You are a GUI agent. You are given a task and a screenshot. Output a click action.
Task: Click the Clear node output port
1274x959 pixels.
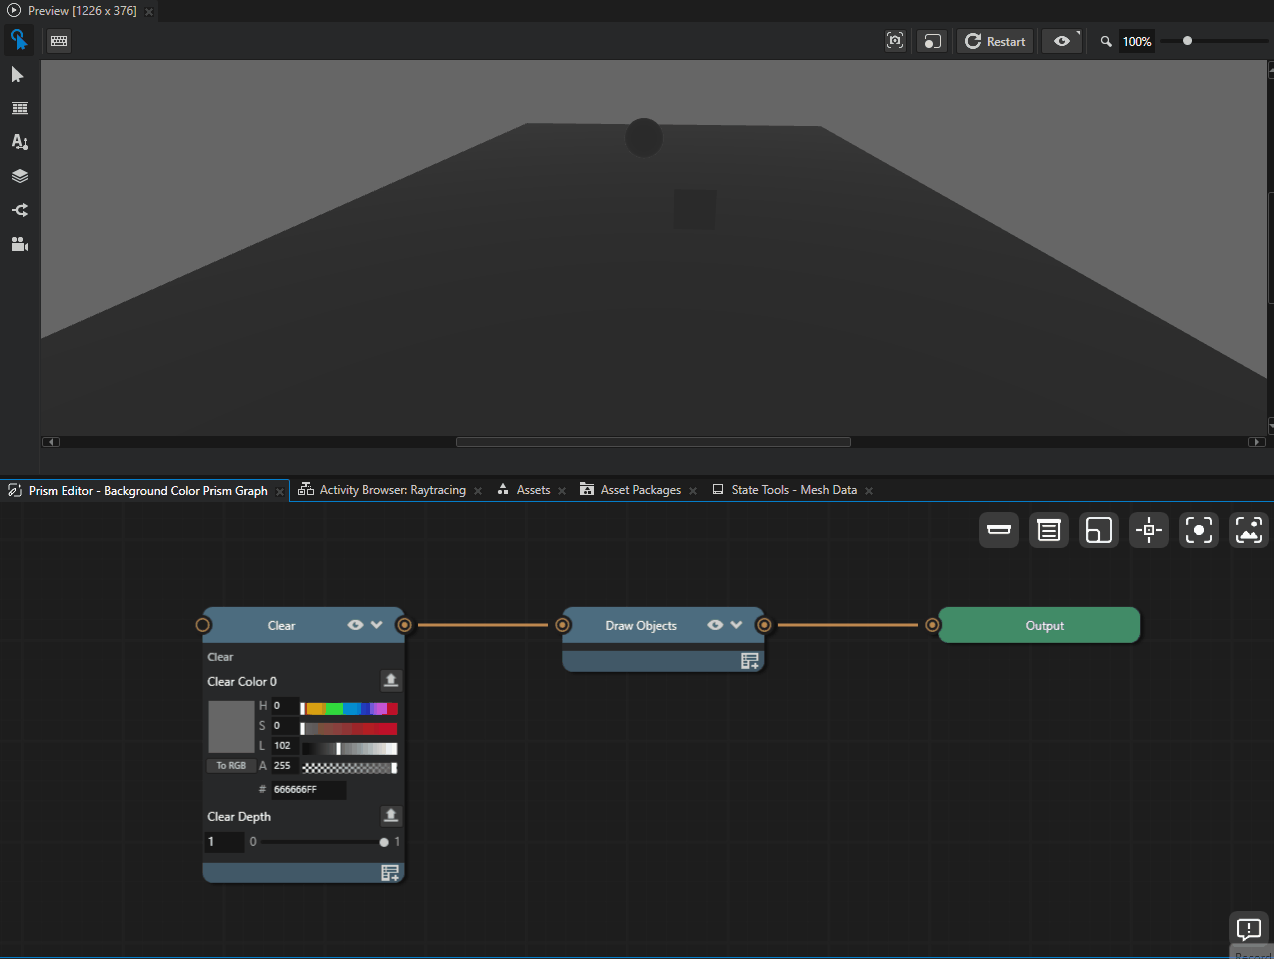tap(404, 625)
